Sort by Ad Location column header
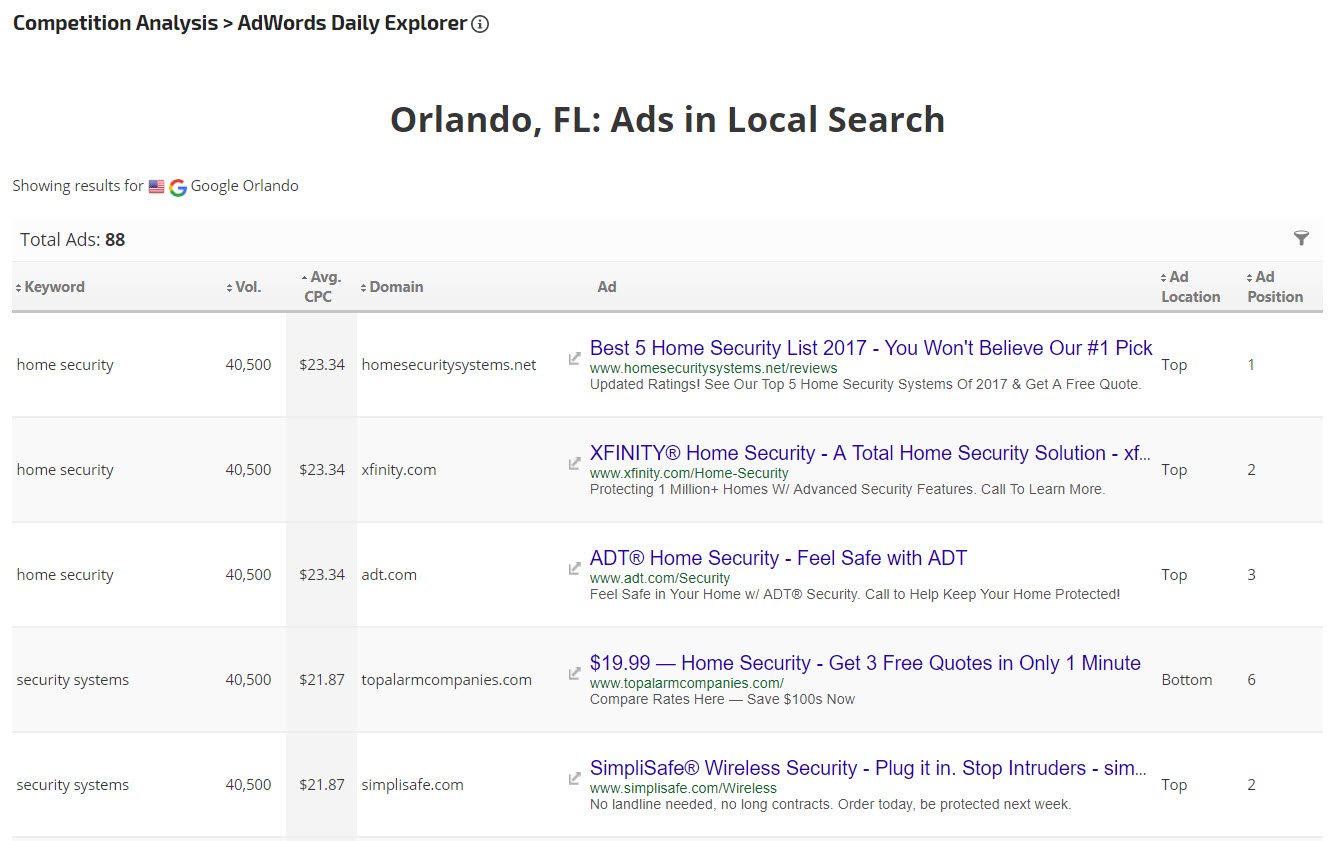The width and height of the screenshot is (1338, 841). 1192,287
